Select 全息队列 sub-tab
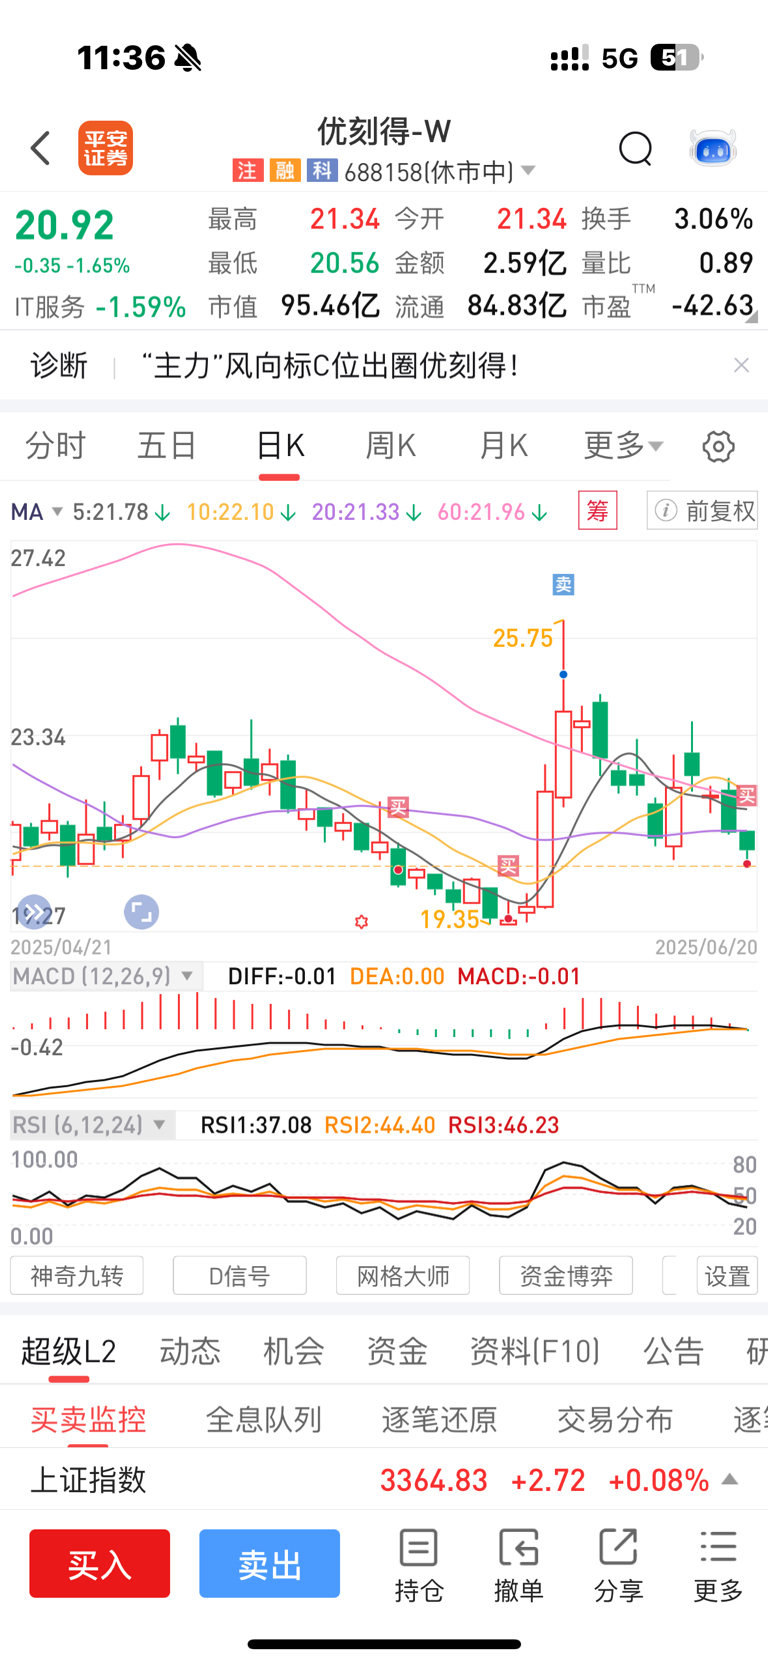Viewport: 769px width, 1665px height. [x=264, y=1419]
